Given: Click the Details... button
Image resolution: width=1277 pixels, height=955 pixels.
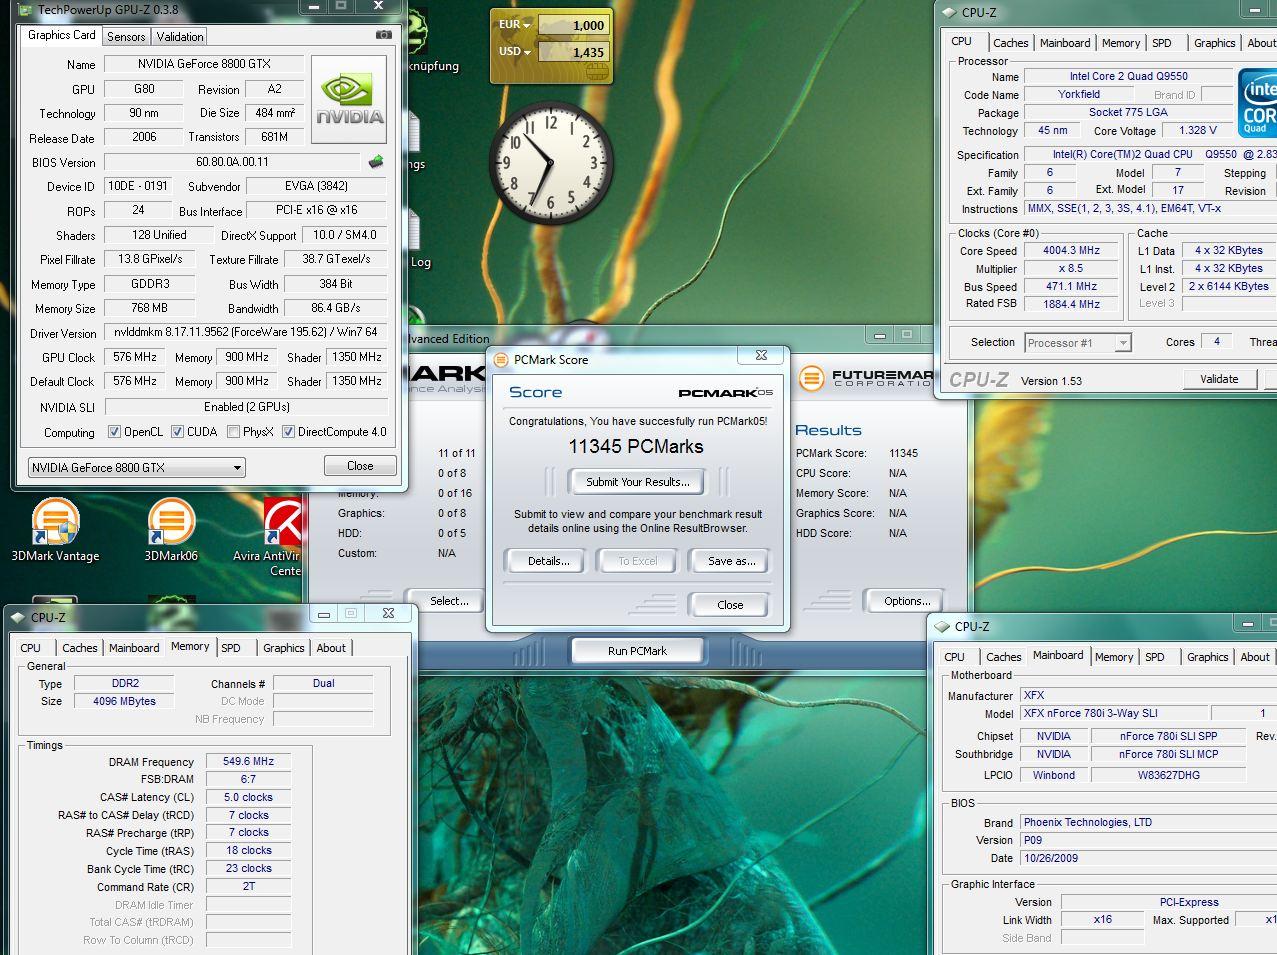Looking at the screenshot, I should 549,561.
